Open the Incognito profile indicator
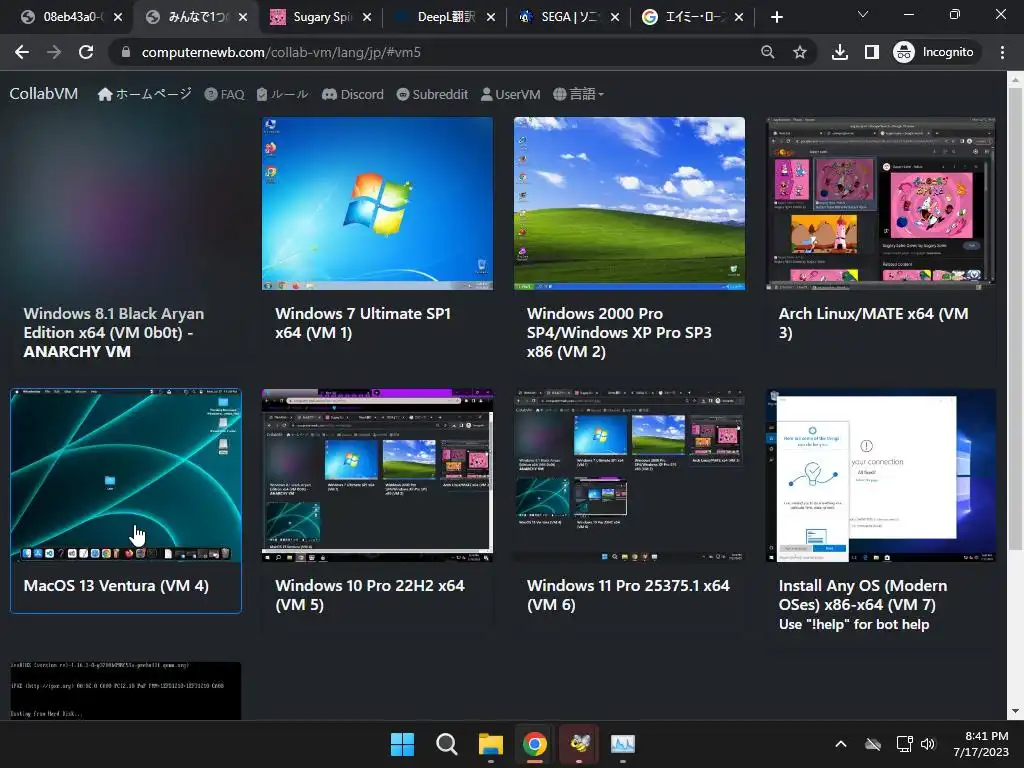Viewport: 1024px width, 768px height. tap(934, 52)
